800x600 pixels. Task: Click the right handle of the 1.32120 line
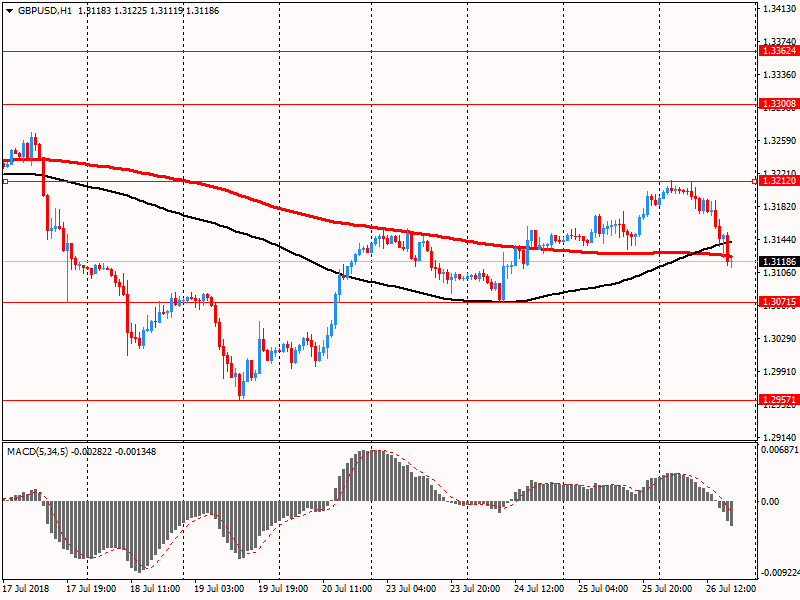755,181
